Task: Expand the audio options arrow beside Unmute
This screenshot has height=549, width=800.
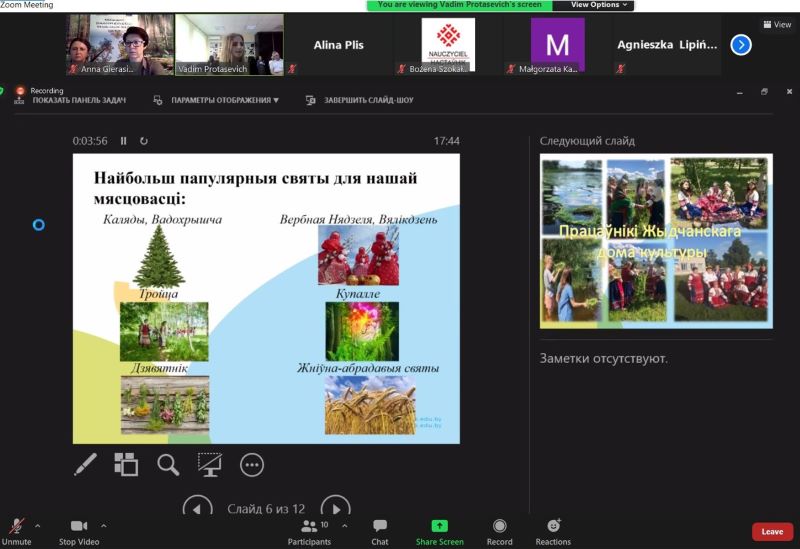Action: pos(38,525)
